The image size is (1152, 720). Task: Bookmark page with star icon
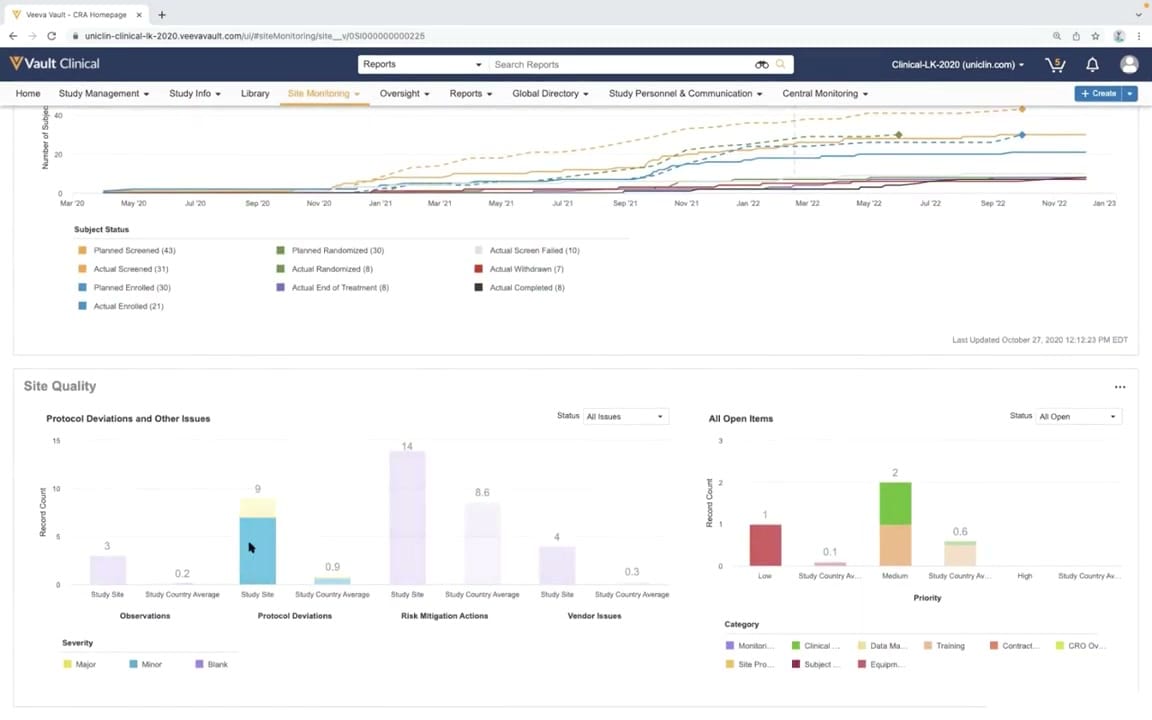(x=1095, y=36)
